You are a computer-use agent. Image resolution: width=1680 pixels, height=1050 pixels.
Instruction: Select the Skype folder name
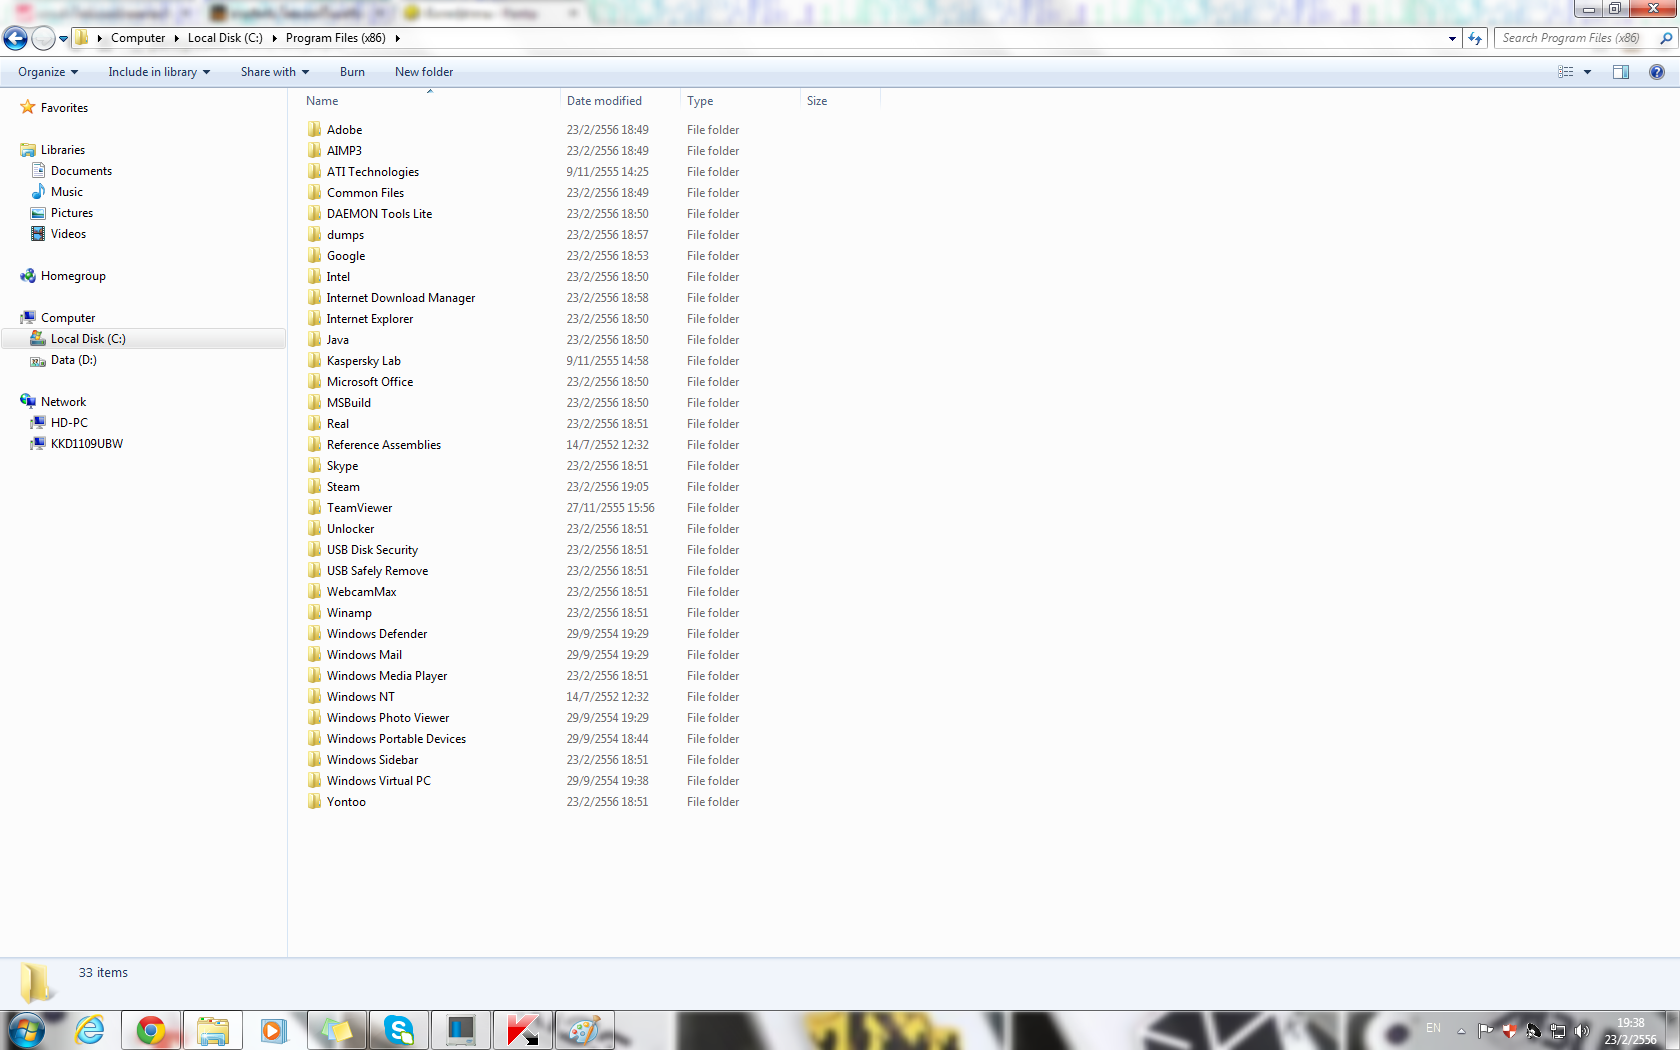(x=342, y=466)
